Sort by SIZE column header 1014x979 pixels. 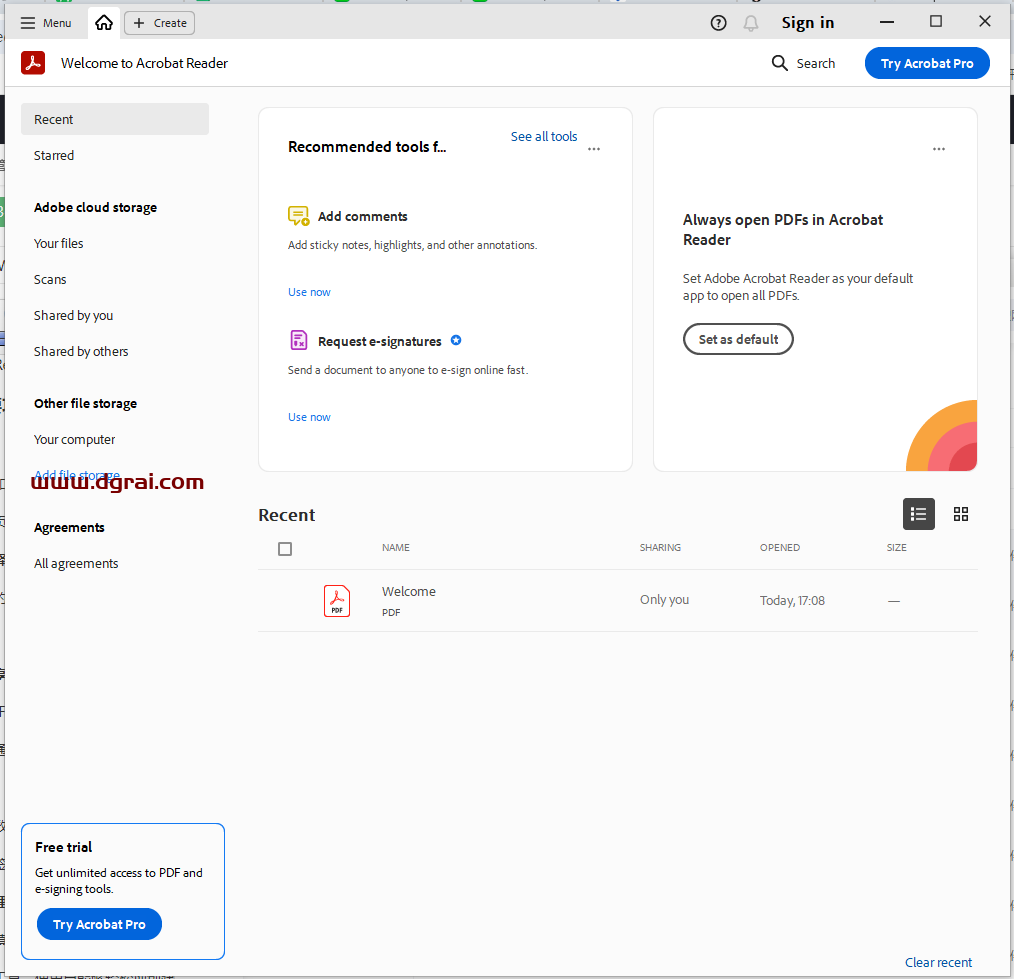pos(896,547)
